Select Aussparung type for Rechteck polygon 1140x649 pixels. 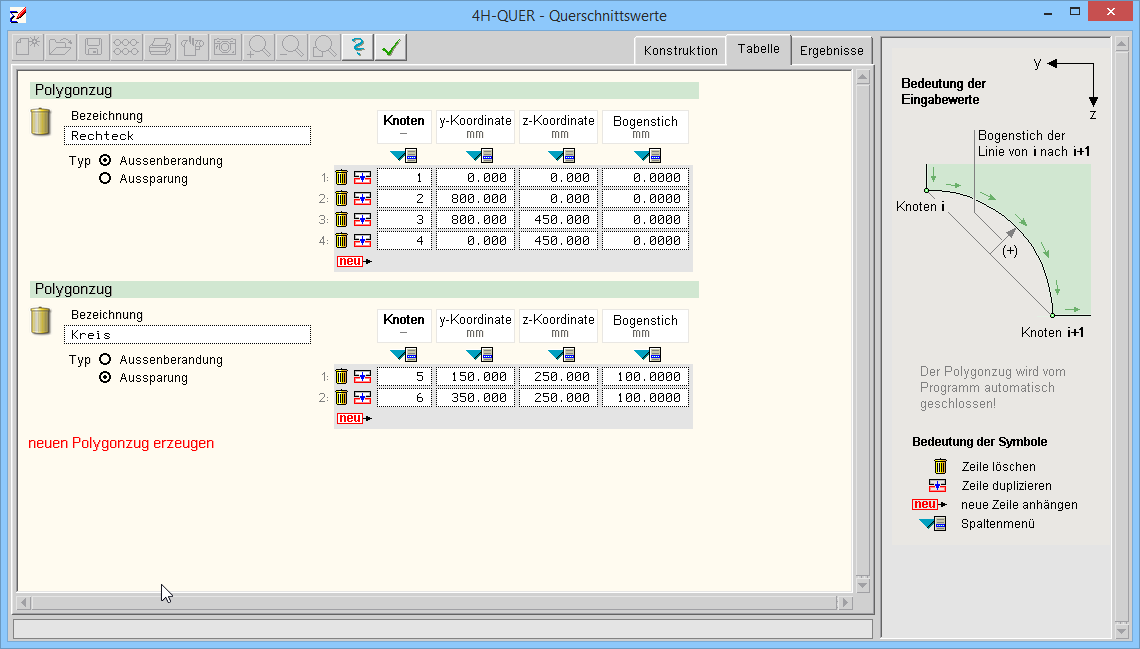[x=105, y=179]
